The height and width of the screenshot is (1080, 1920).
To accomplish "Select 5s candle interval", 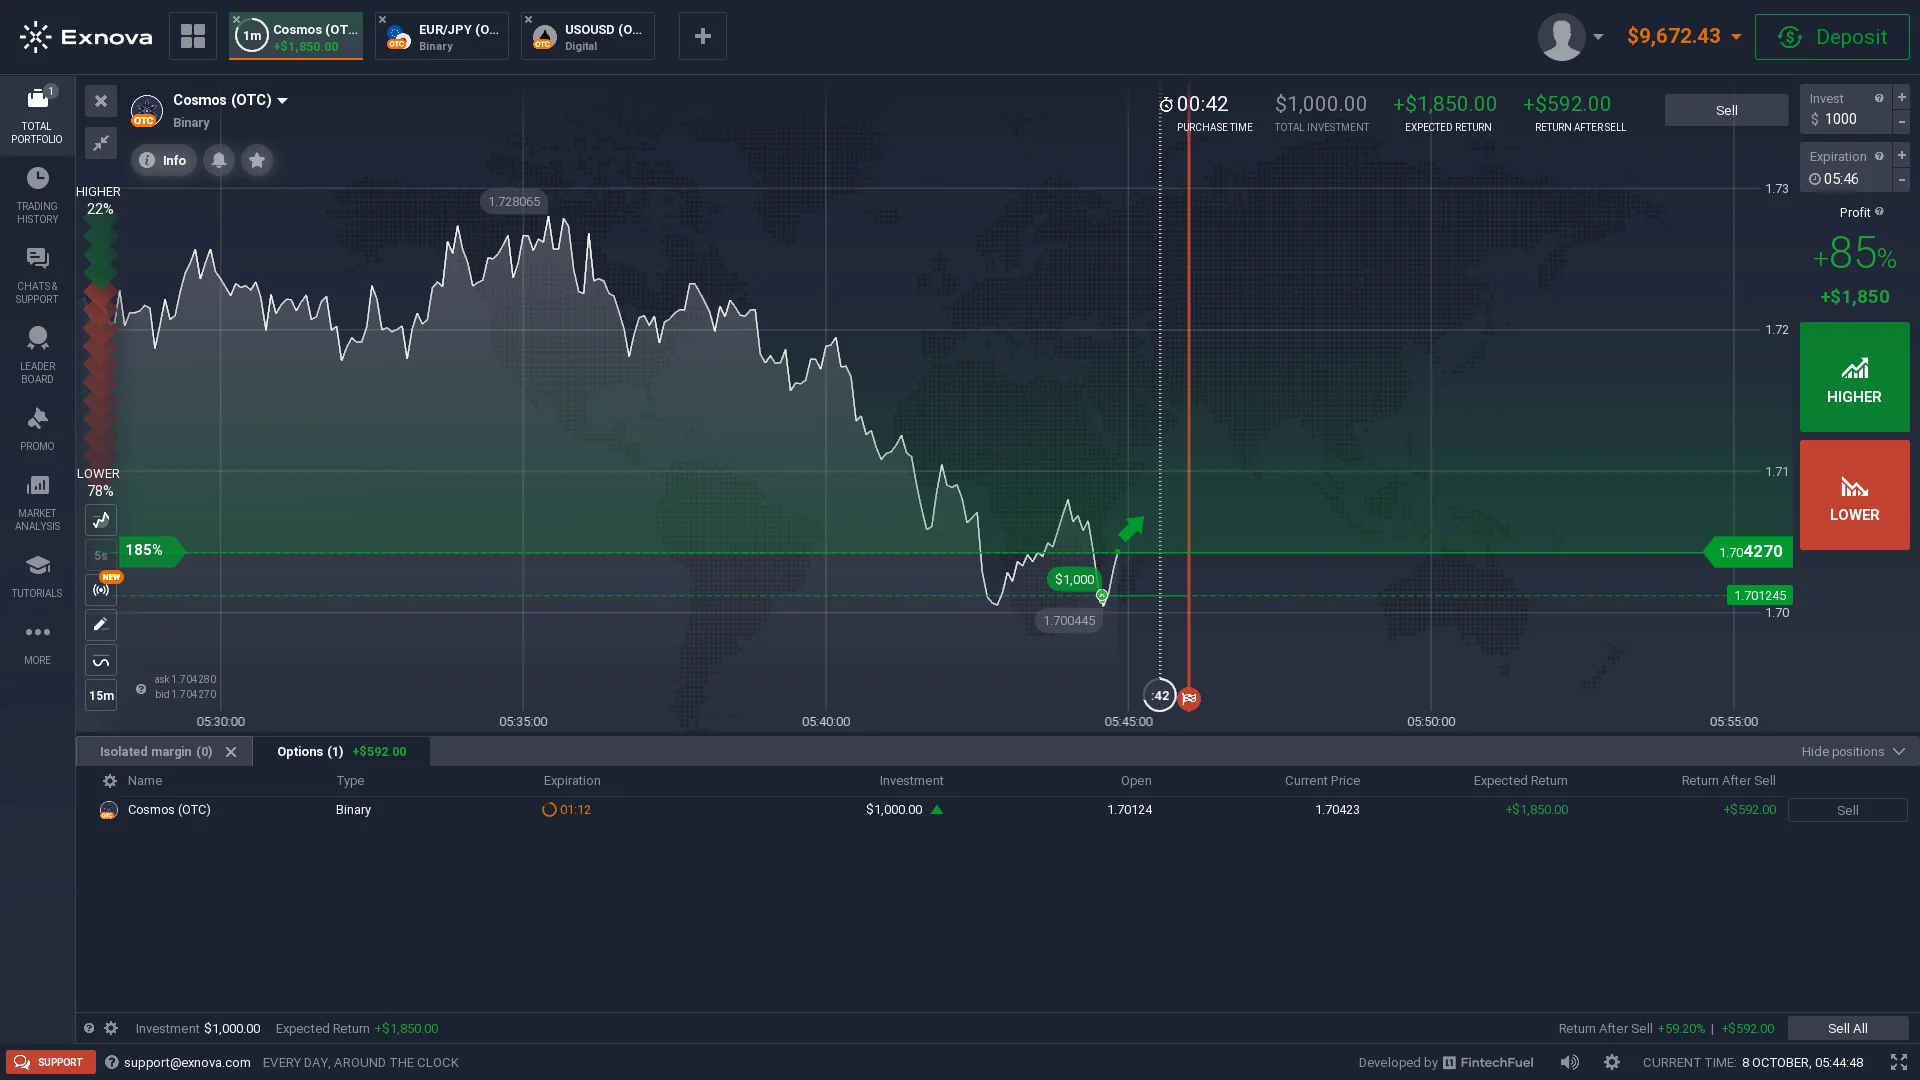I will (101, 555).
